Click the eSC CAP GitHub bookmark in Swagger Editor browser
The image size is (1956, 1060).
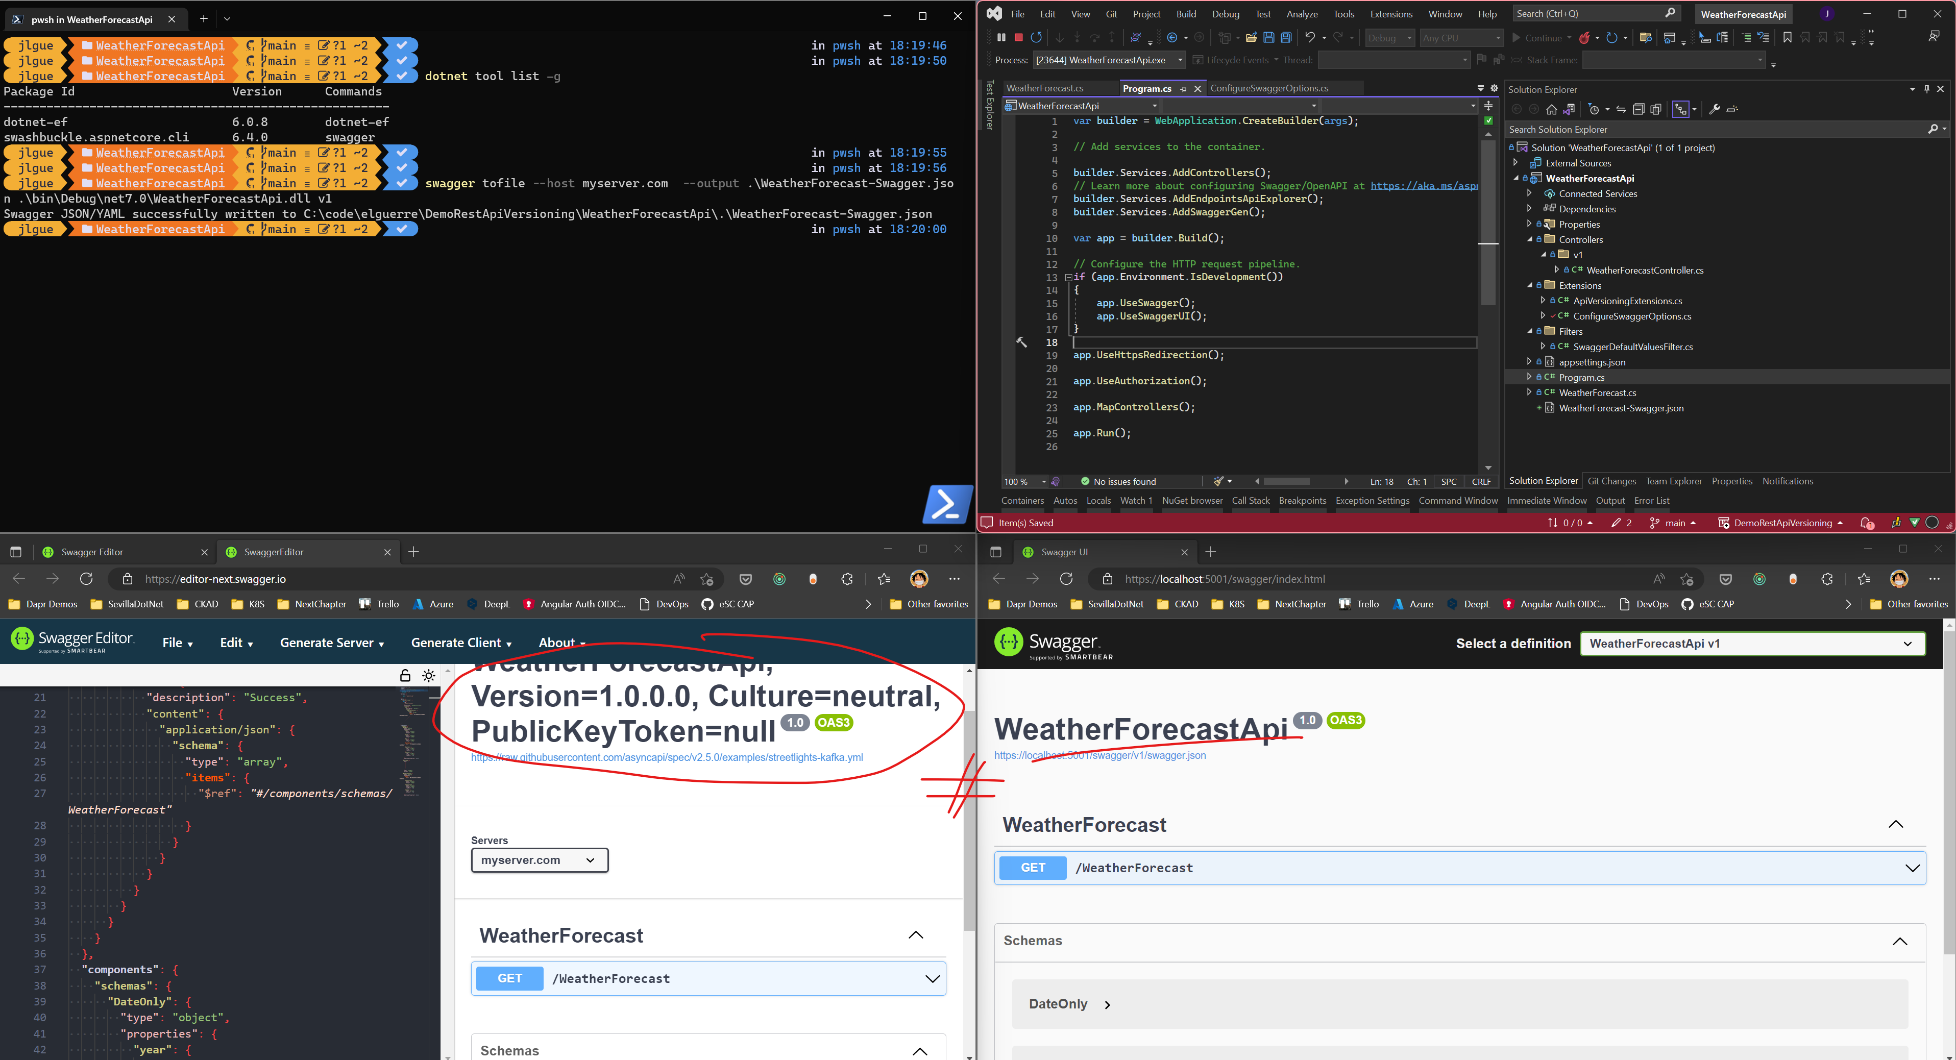tap(728, 604)
